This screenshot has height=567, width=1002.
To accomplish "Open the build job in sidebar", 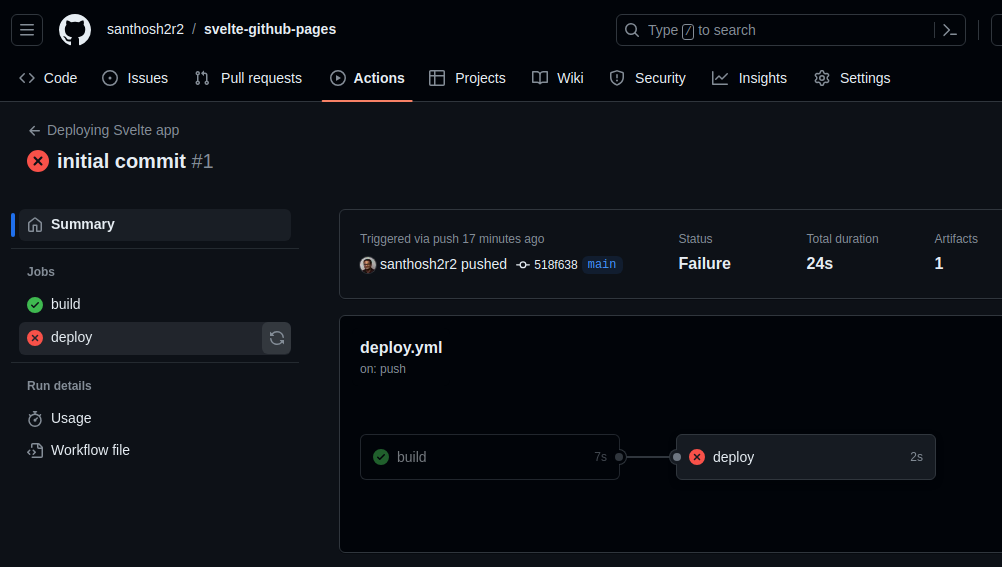I will (x=155, y=304).
